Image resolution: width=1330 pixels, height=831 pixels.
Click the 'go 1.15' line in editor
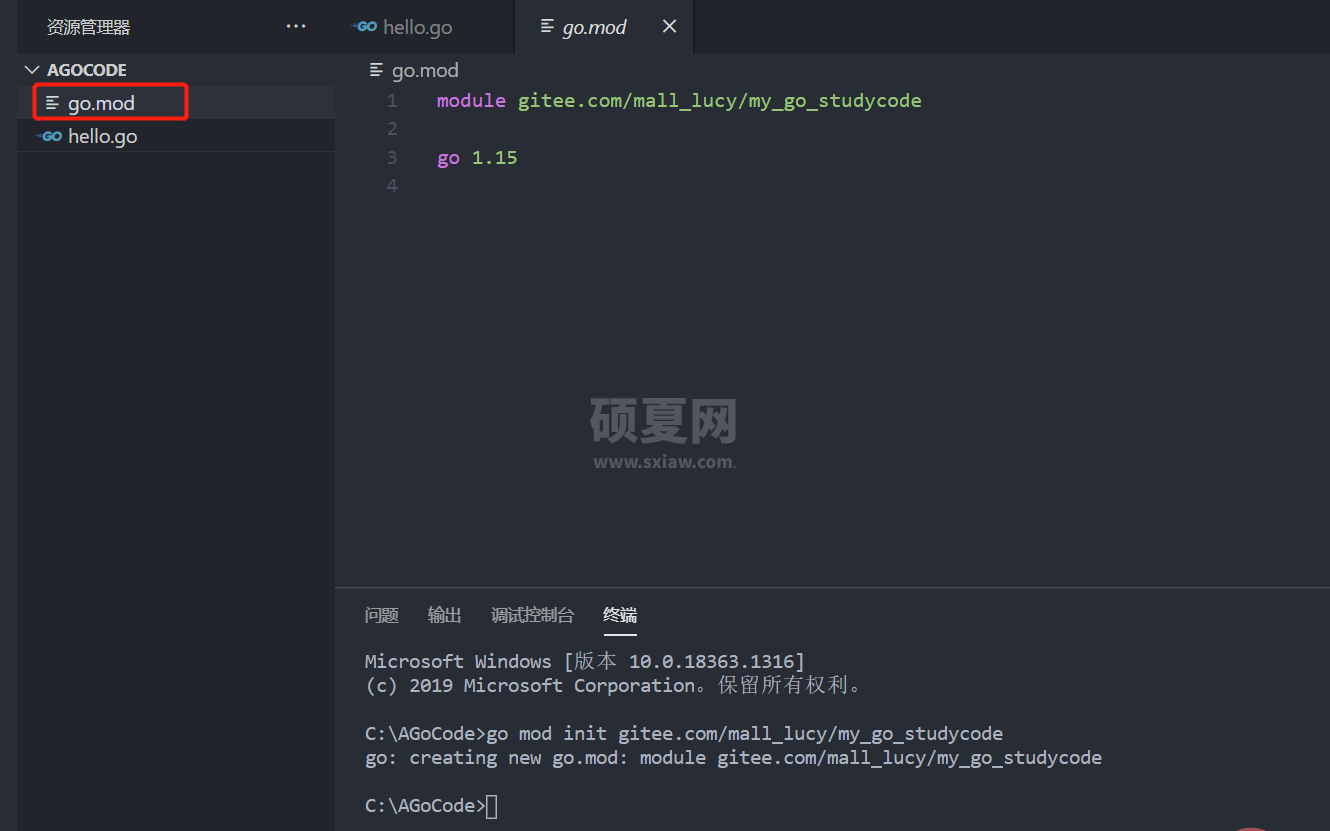coord(477,157)
